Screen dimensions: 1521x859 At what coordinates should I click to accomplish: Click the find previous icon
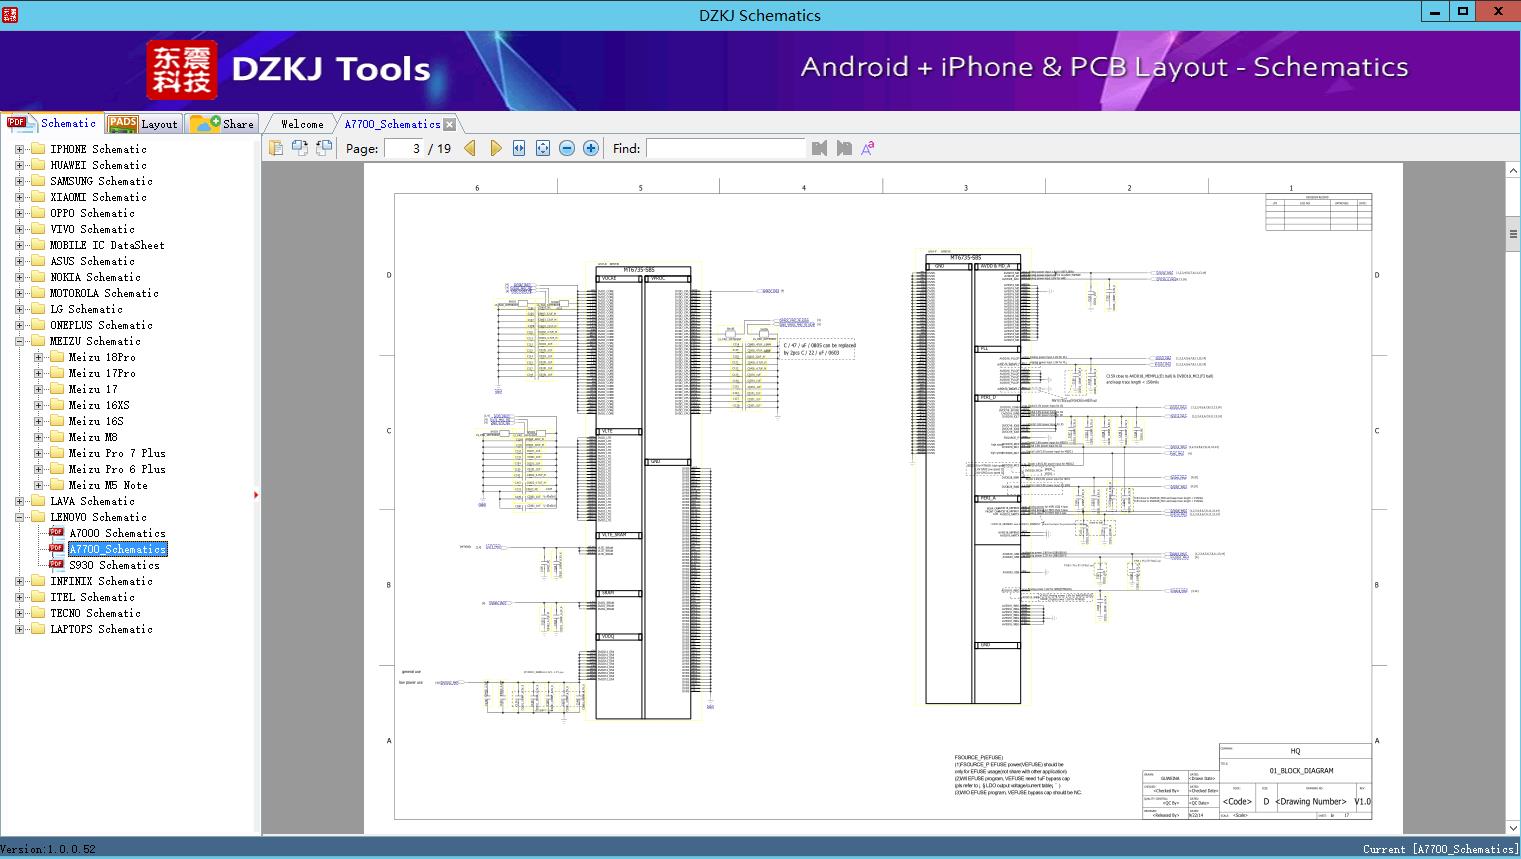[x=820, y=148]
